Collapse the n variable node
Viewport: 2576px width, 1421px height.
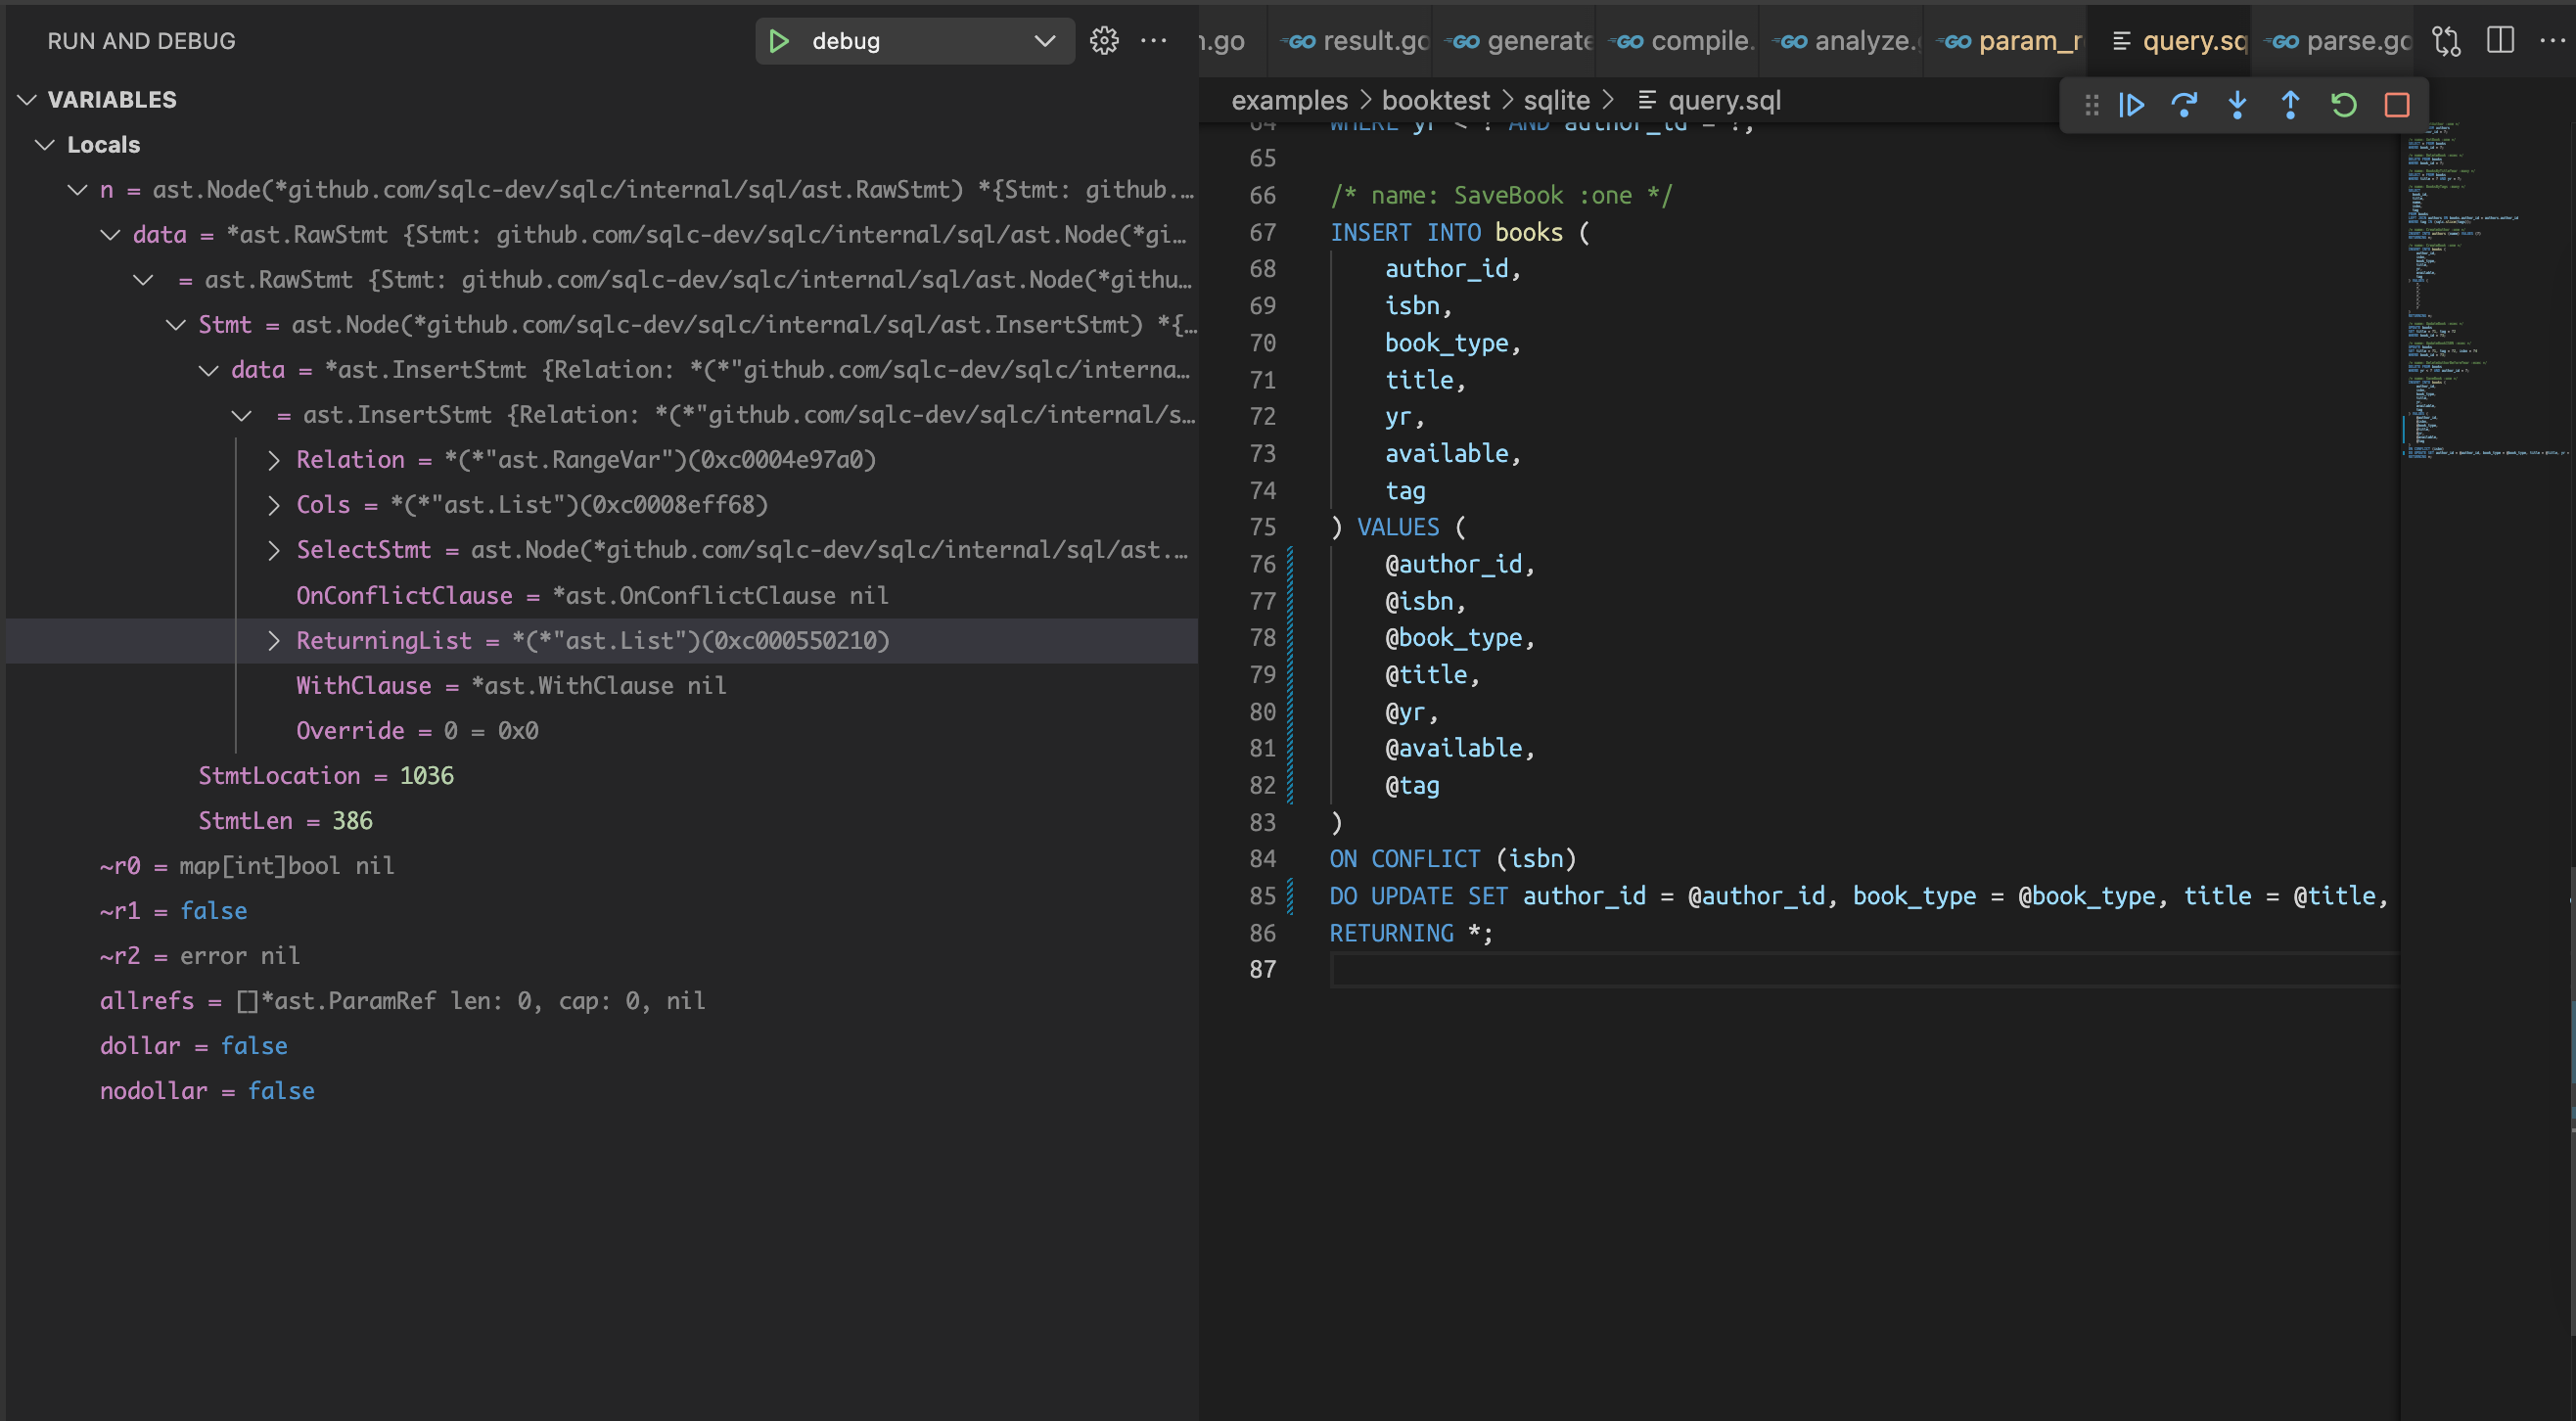78,190
